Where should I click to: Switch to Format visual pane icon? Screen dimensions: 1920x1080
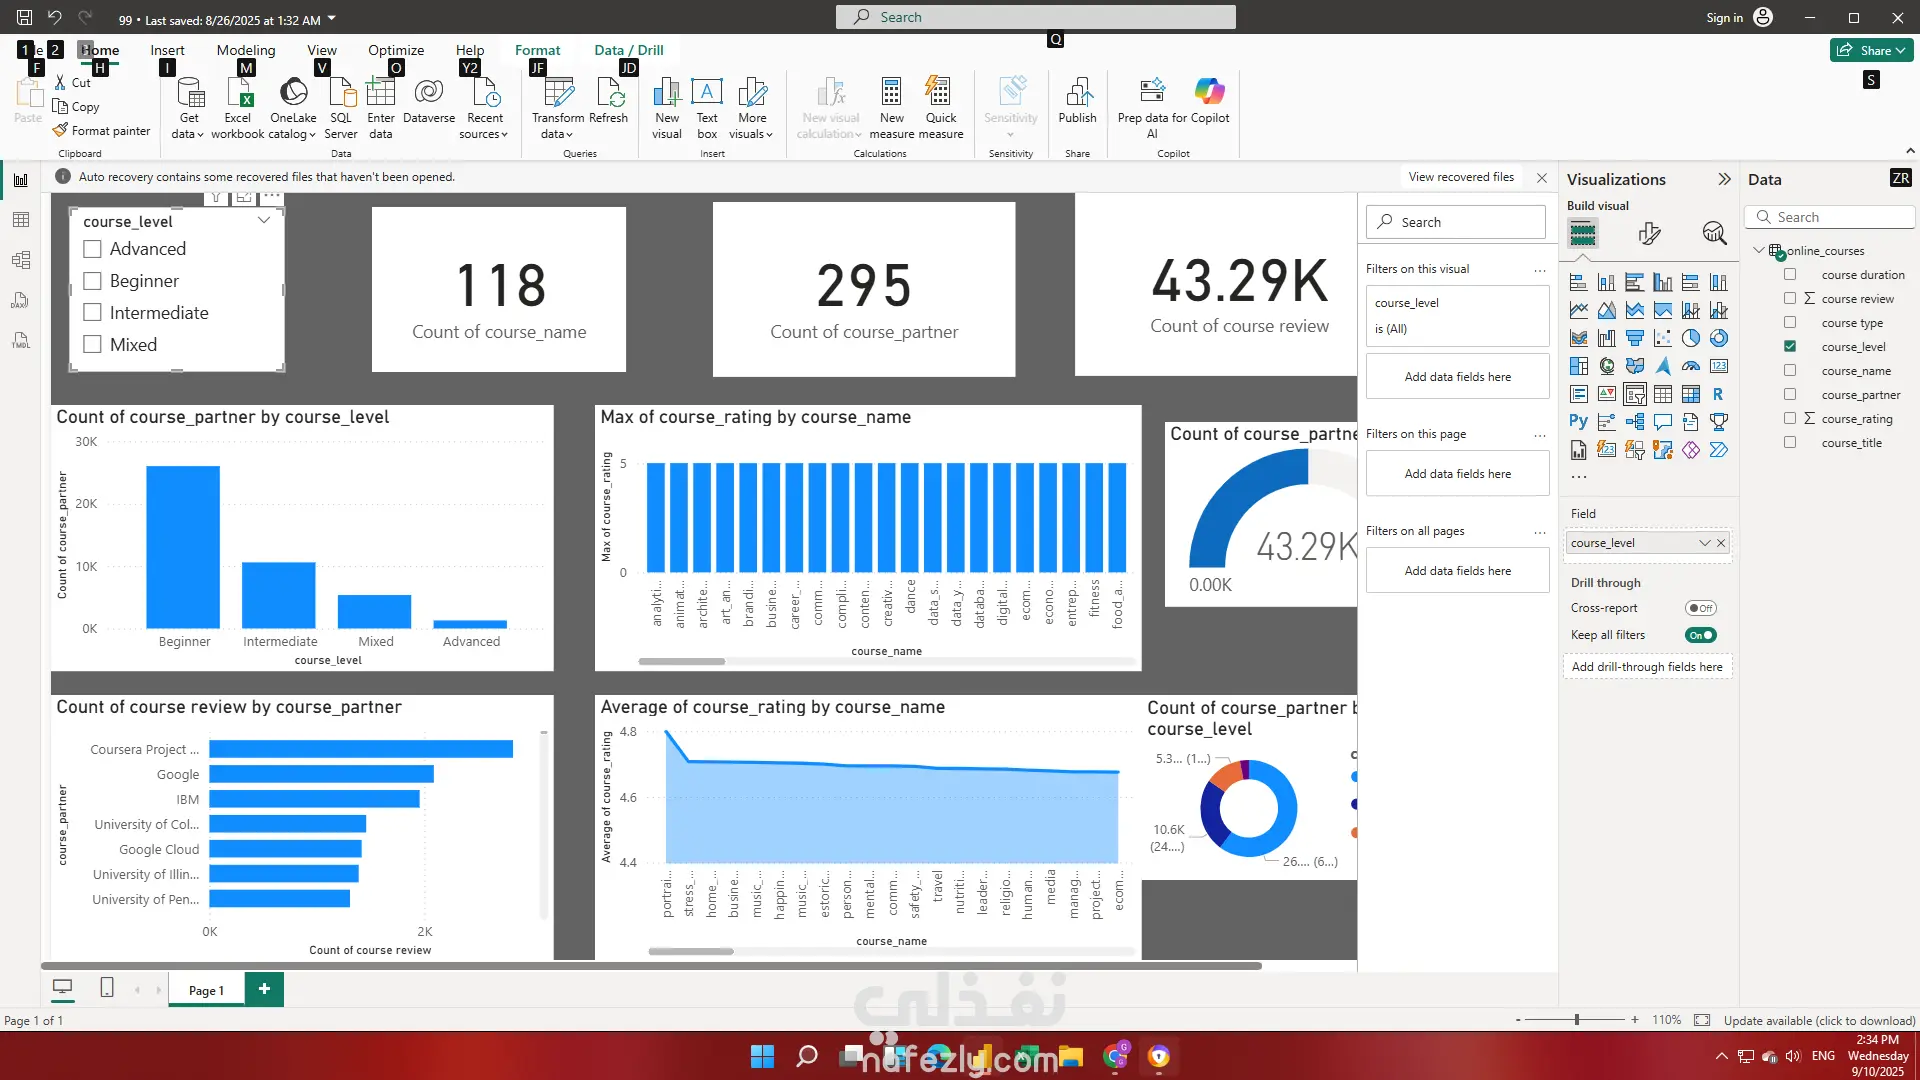tap(1649, 234)
